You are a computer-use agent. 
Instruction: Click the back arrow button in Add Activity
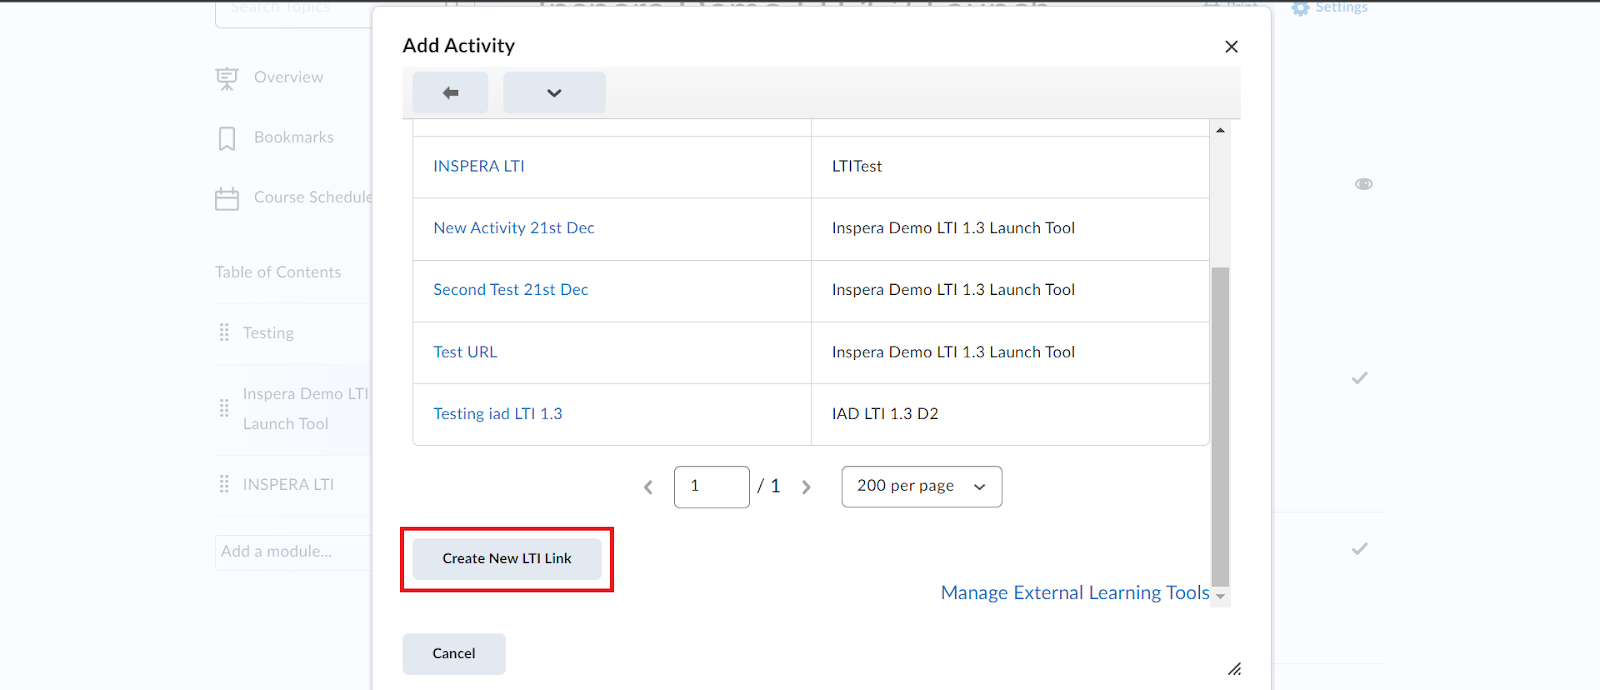pyautogui.click(x=450, y=93)
